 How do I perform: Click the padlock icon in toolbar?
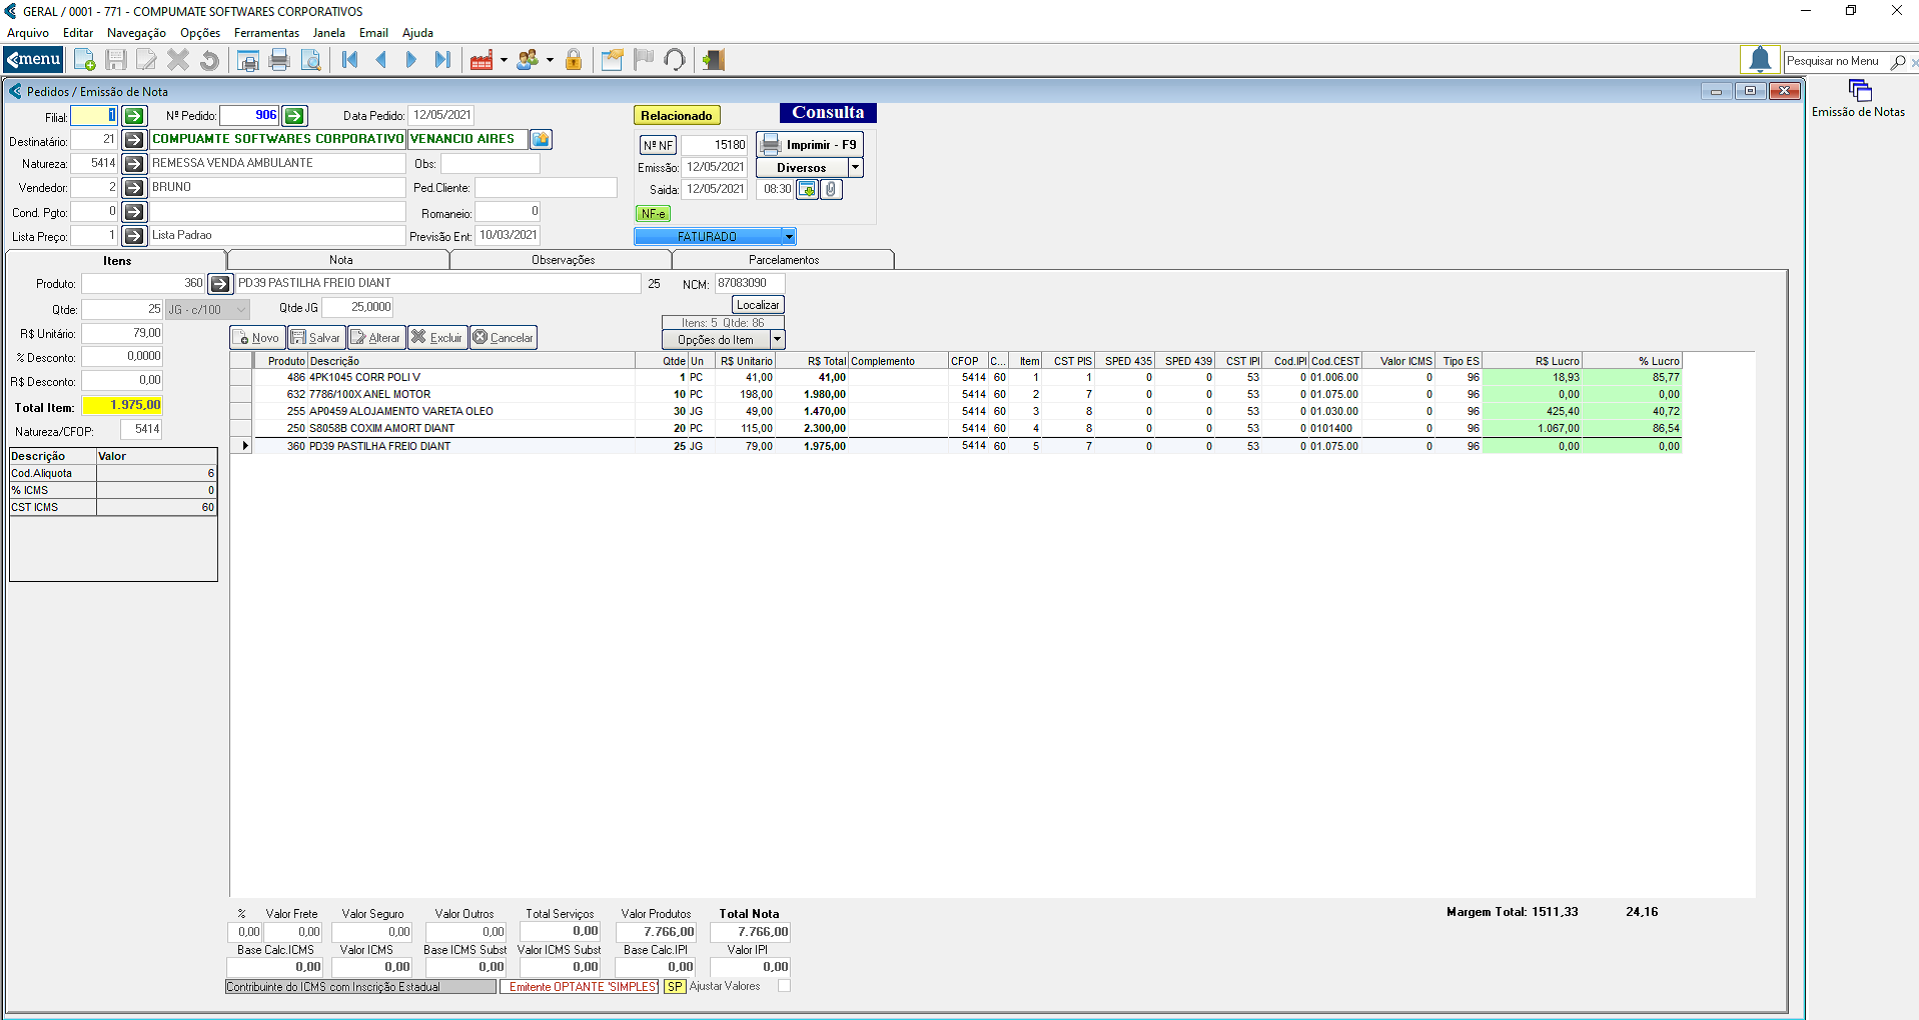(573, 60)
